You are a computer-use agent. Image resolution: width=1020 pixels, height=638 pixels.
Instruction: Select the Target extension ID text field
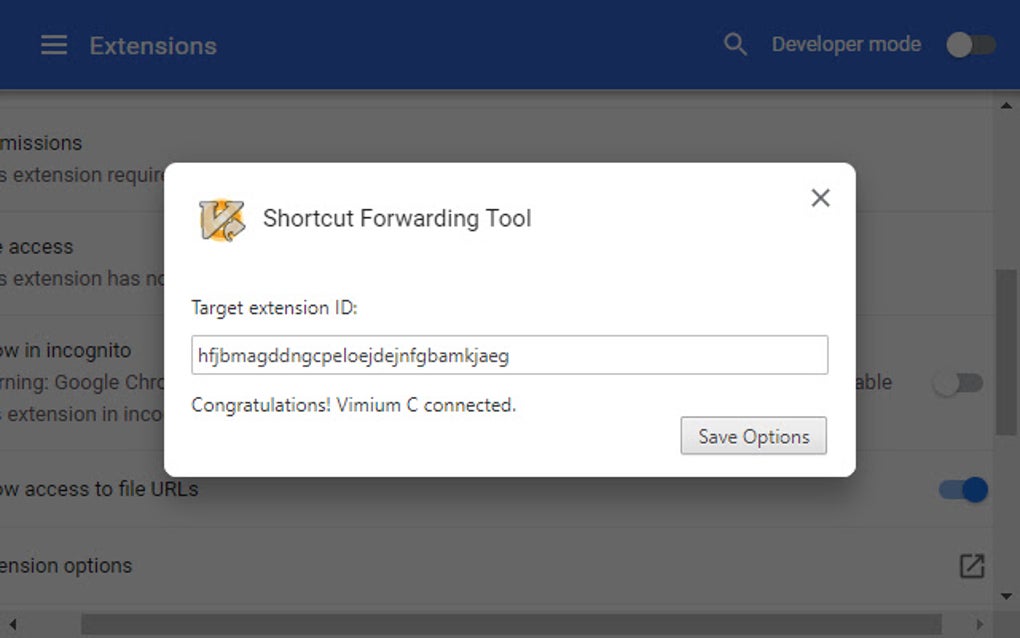click(x=510, y=355)
